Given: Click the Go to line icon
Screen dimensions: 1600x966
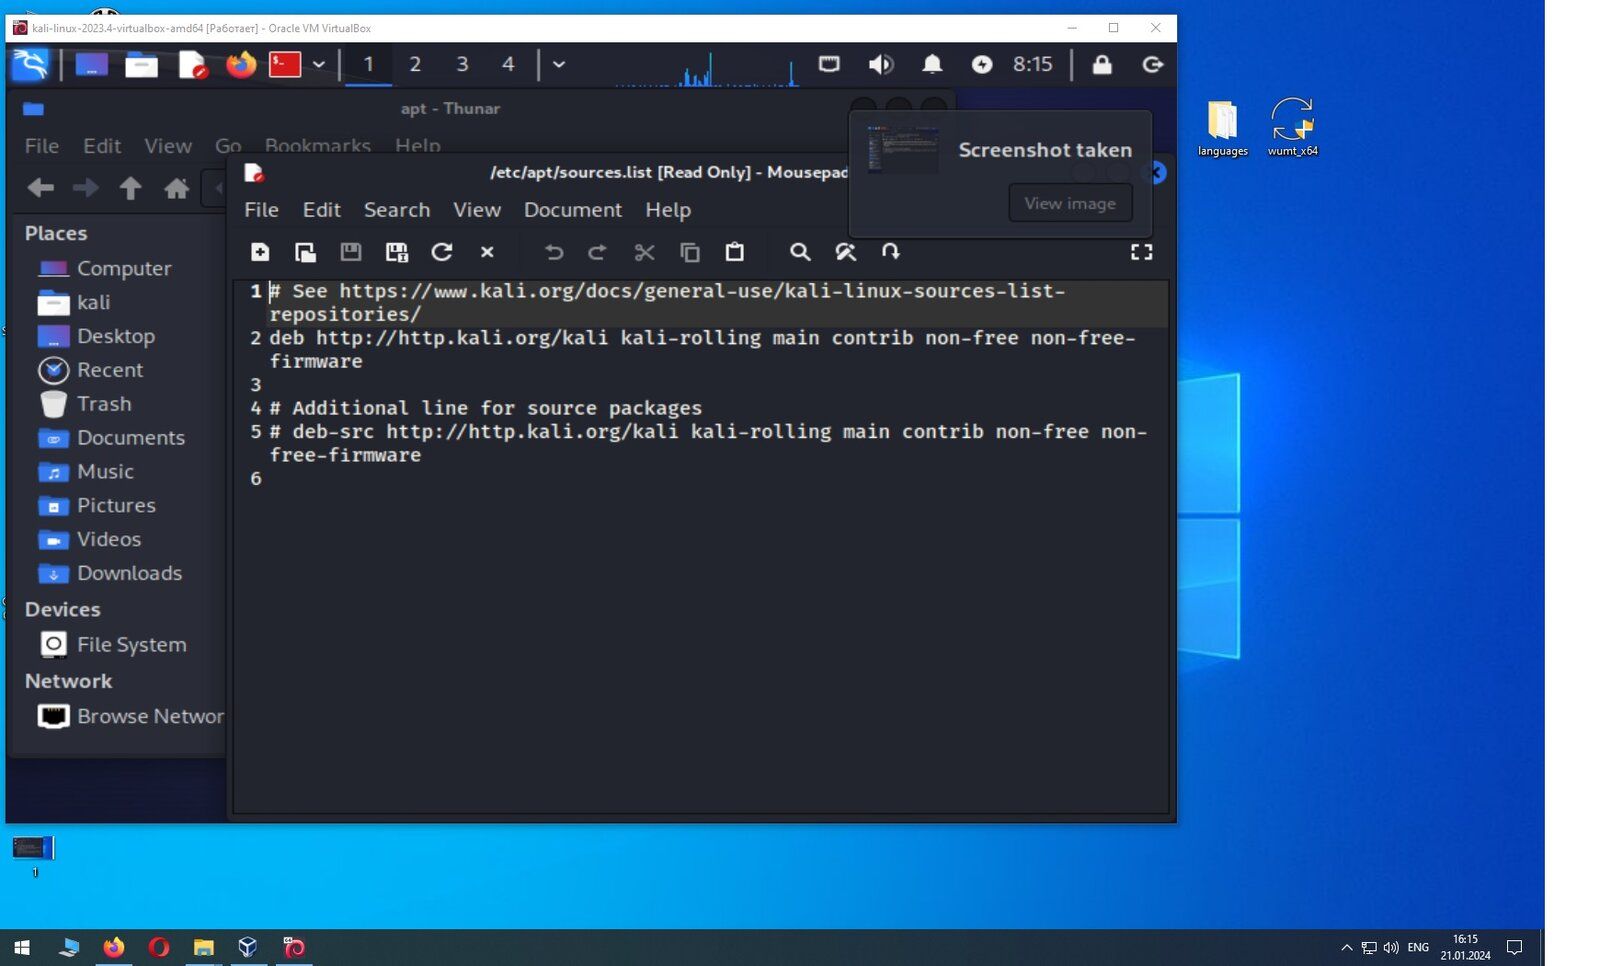Looking at the screenshot, I should click(891, 252).
